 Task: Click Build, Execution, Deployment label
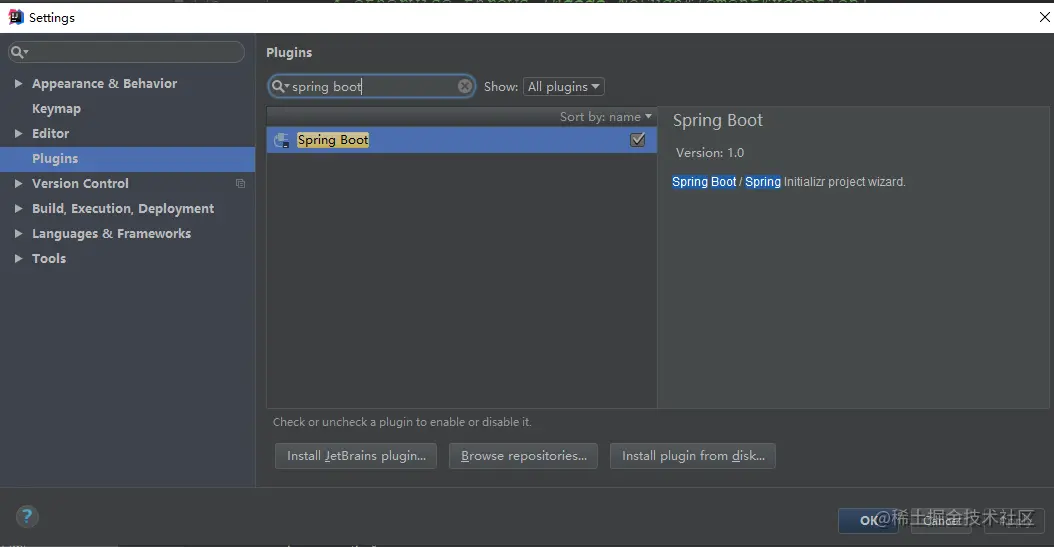123,209
